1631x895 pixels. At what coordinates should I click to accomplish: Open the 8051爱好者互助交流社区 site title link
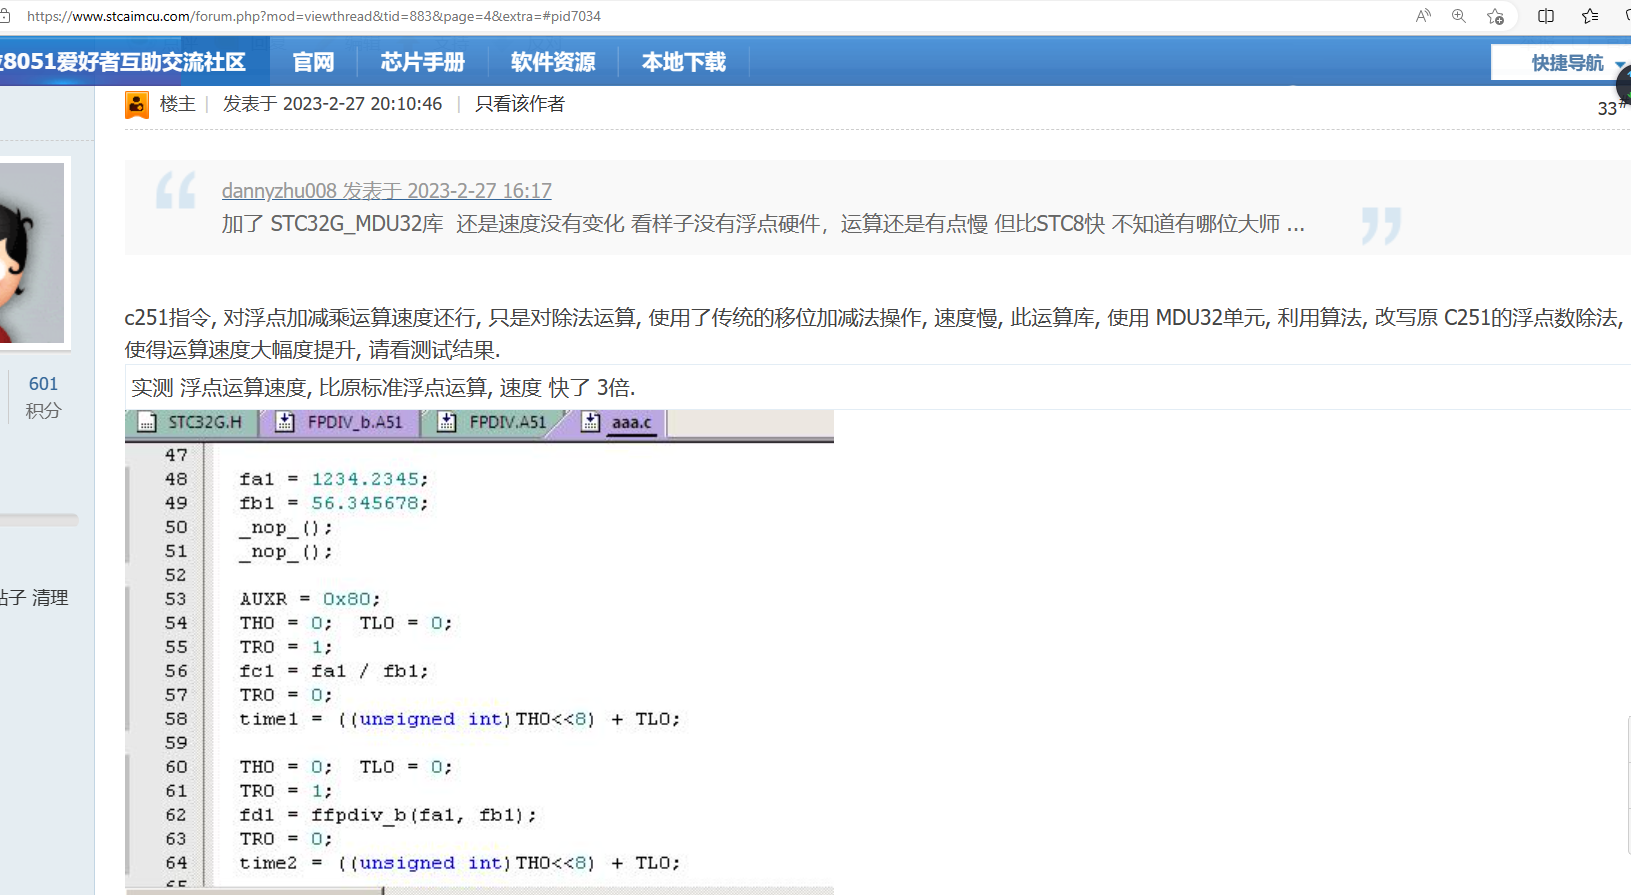[123, 62]
